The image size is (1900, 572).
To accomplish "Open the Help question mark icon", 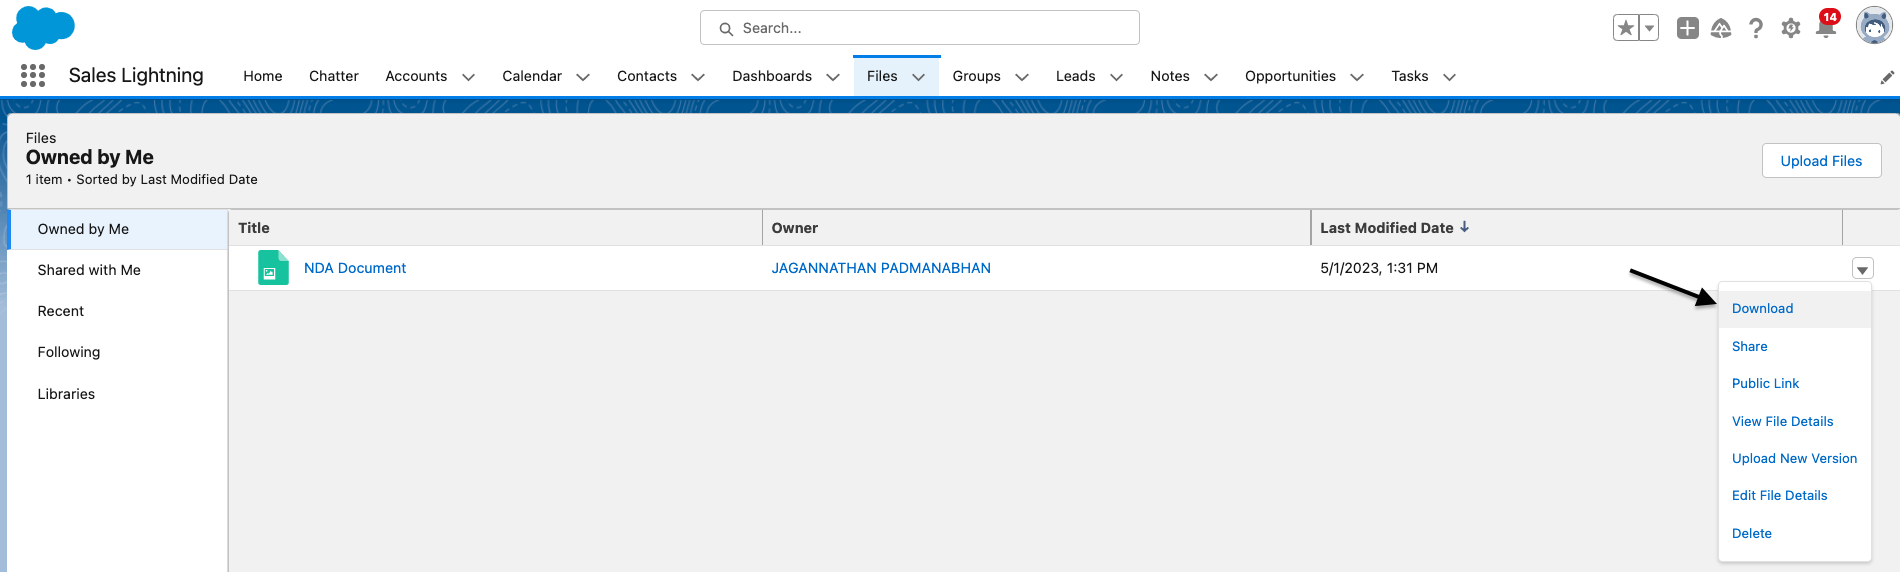I will click(1756, 28).
